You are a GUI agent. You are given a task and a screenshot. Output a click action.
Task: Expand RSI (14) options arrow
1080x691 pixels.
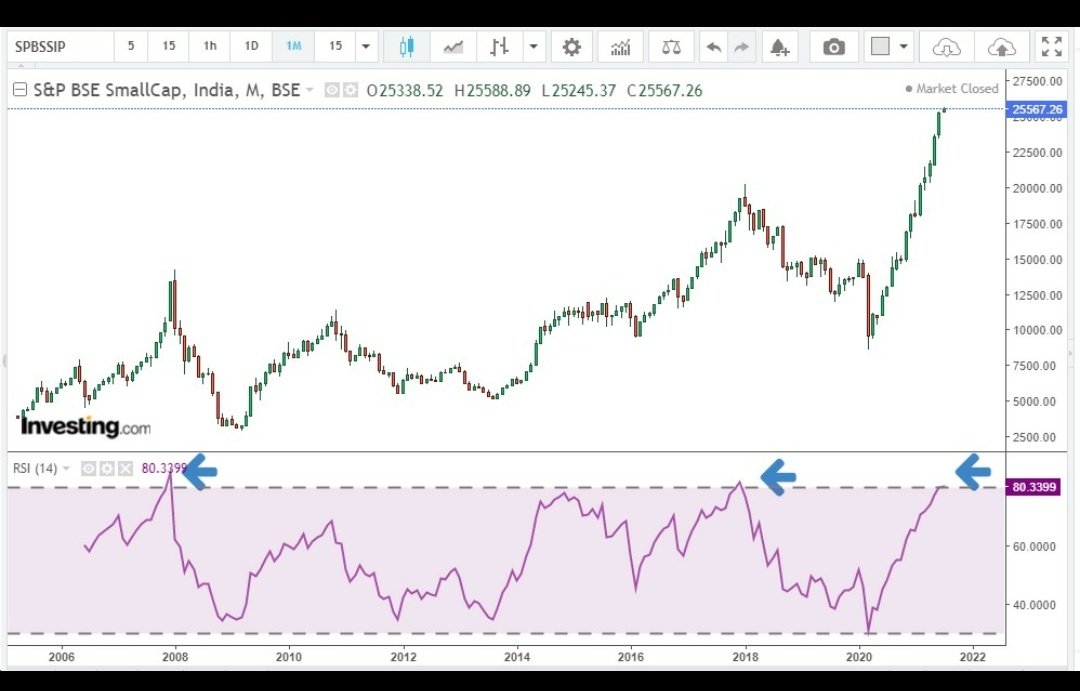coord(66,468)
